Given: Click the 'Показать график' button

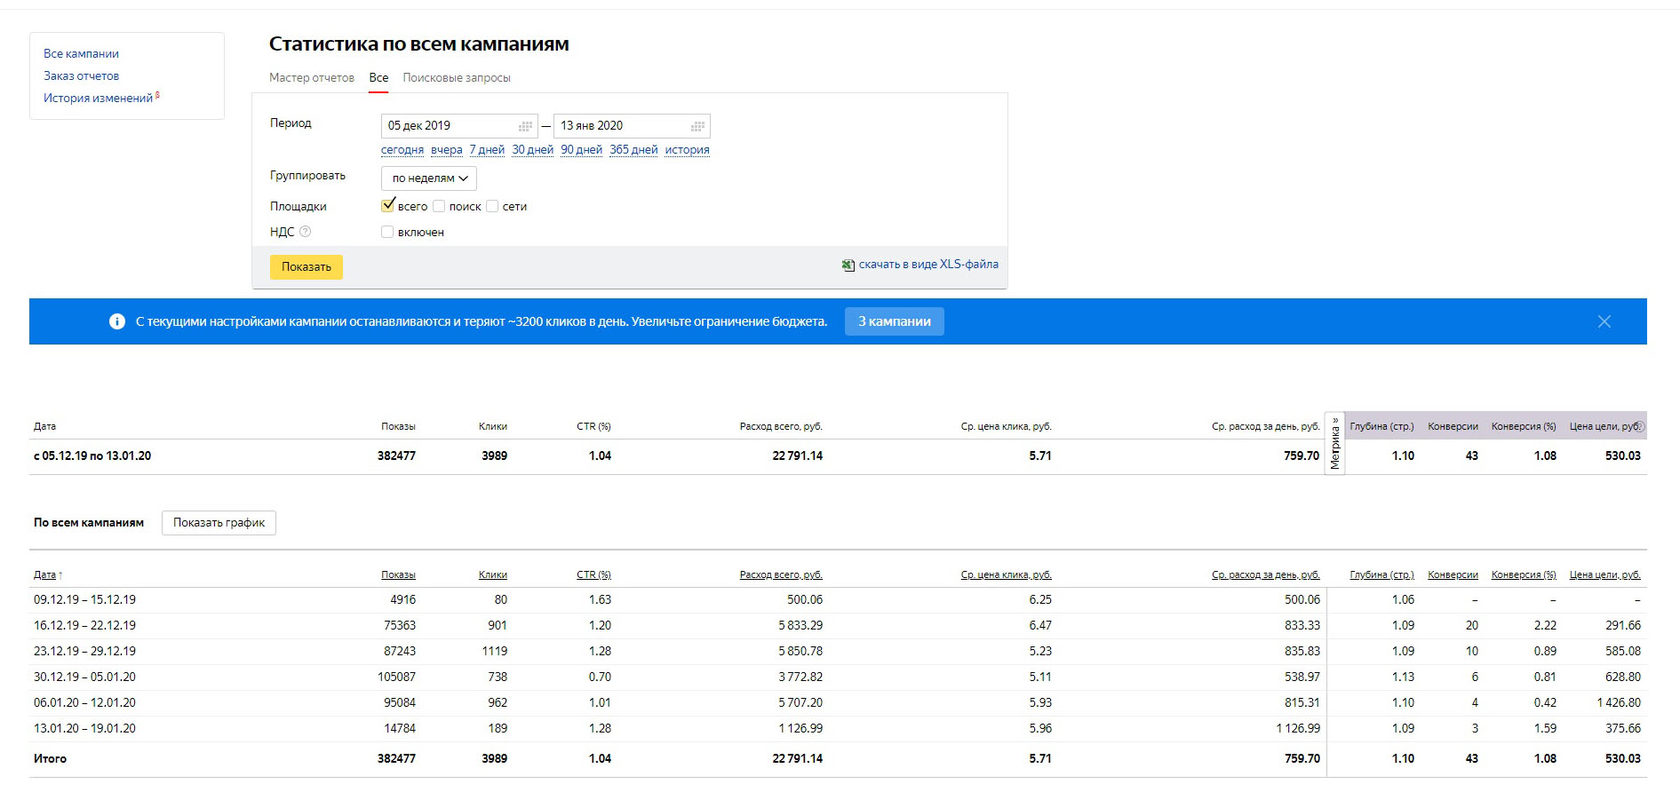Looking at the screenshot, I should coord(218,523).
